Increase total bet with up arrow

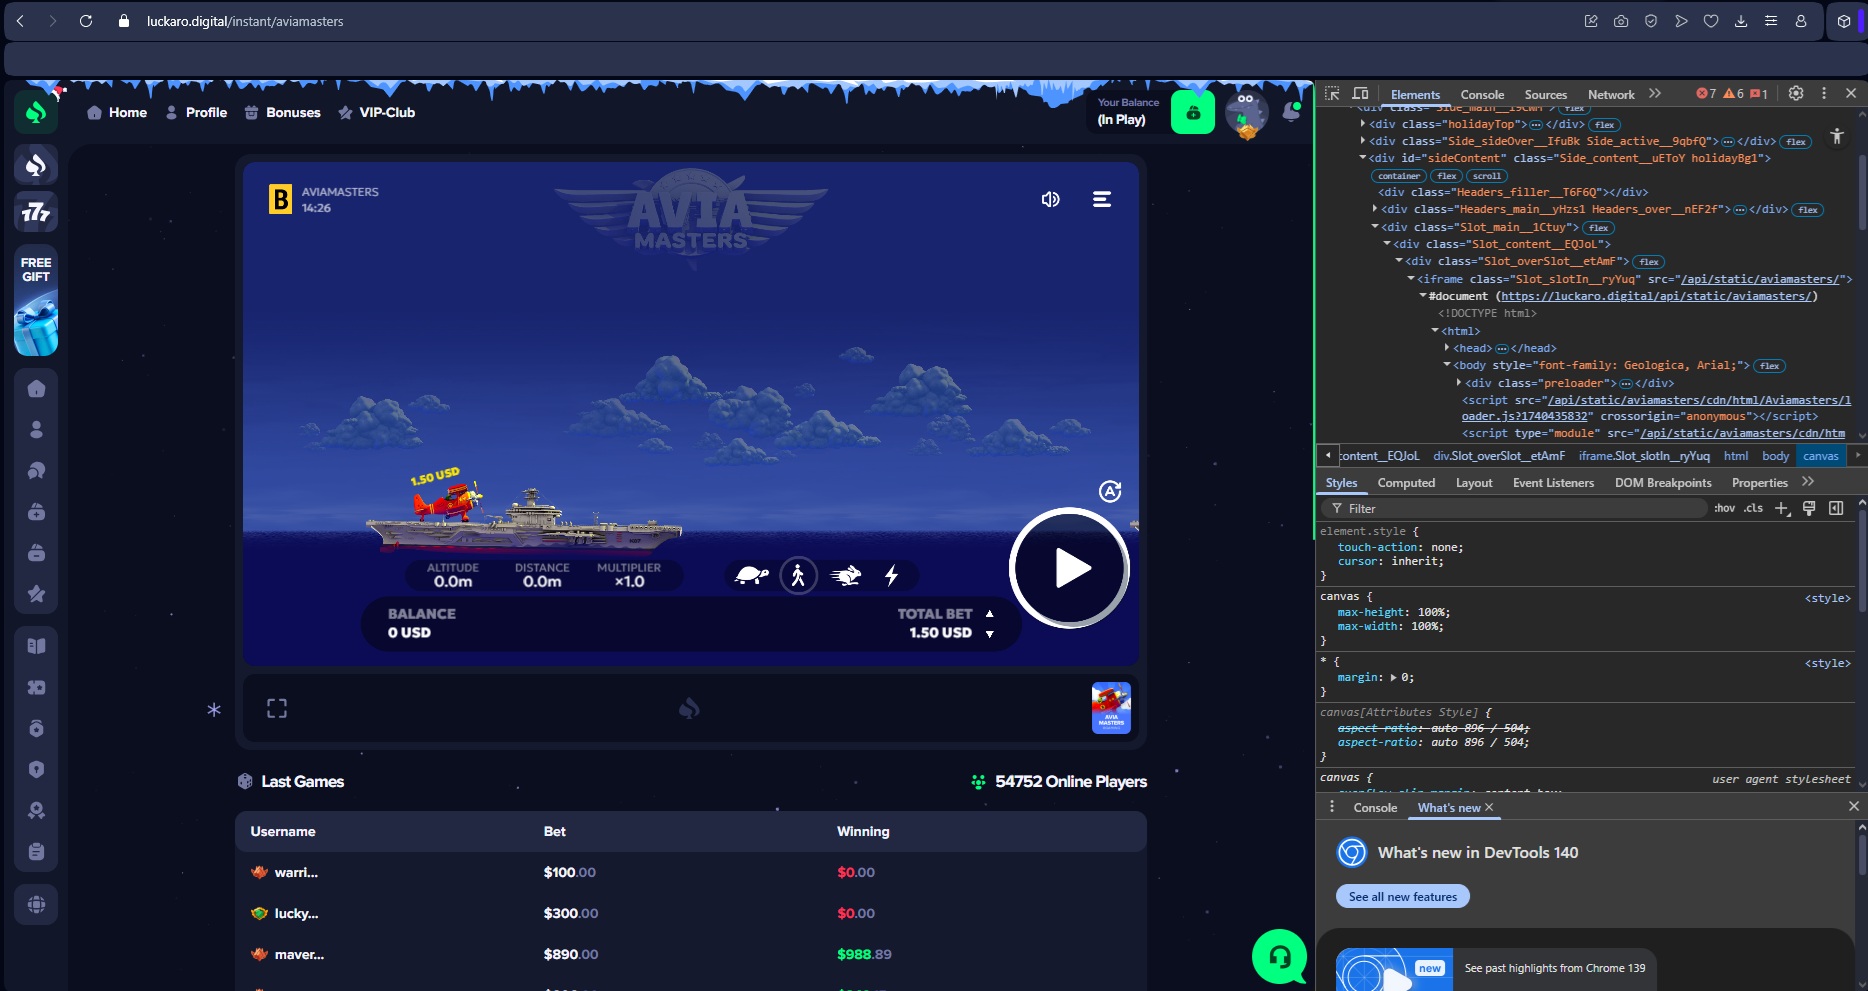[989, 614]
